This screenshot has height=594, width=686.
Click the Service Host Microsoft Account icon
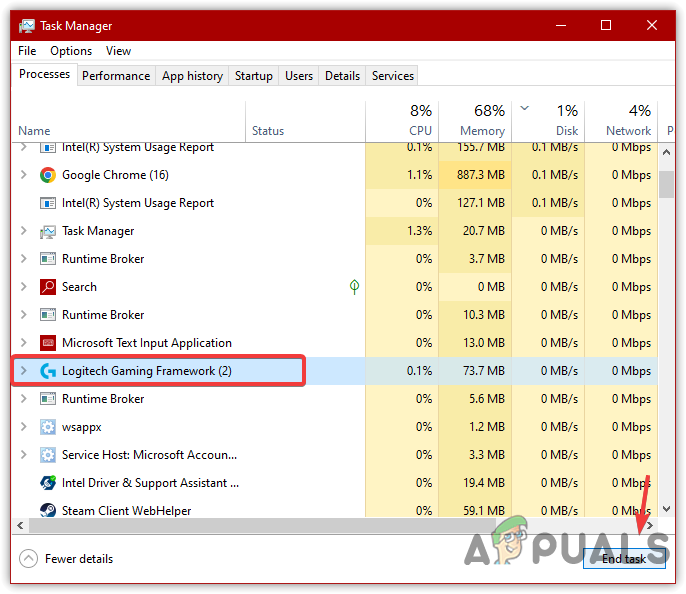pos(48,455)
